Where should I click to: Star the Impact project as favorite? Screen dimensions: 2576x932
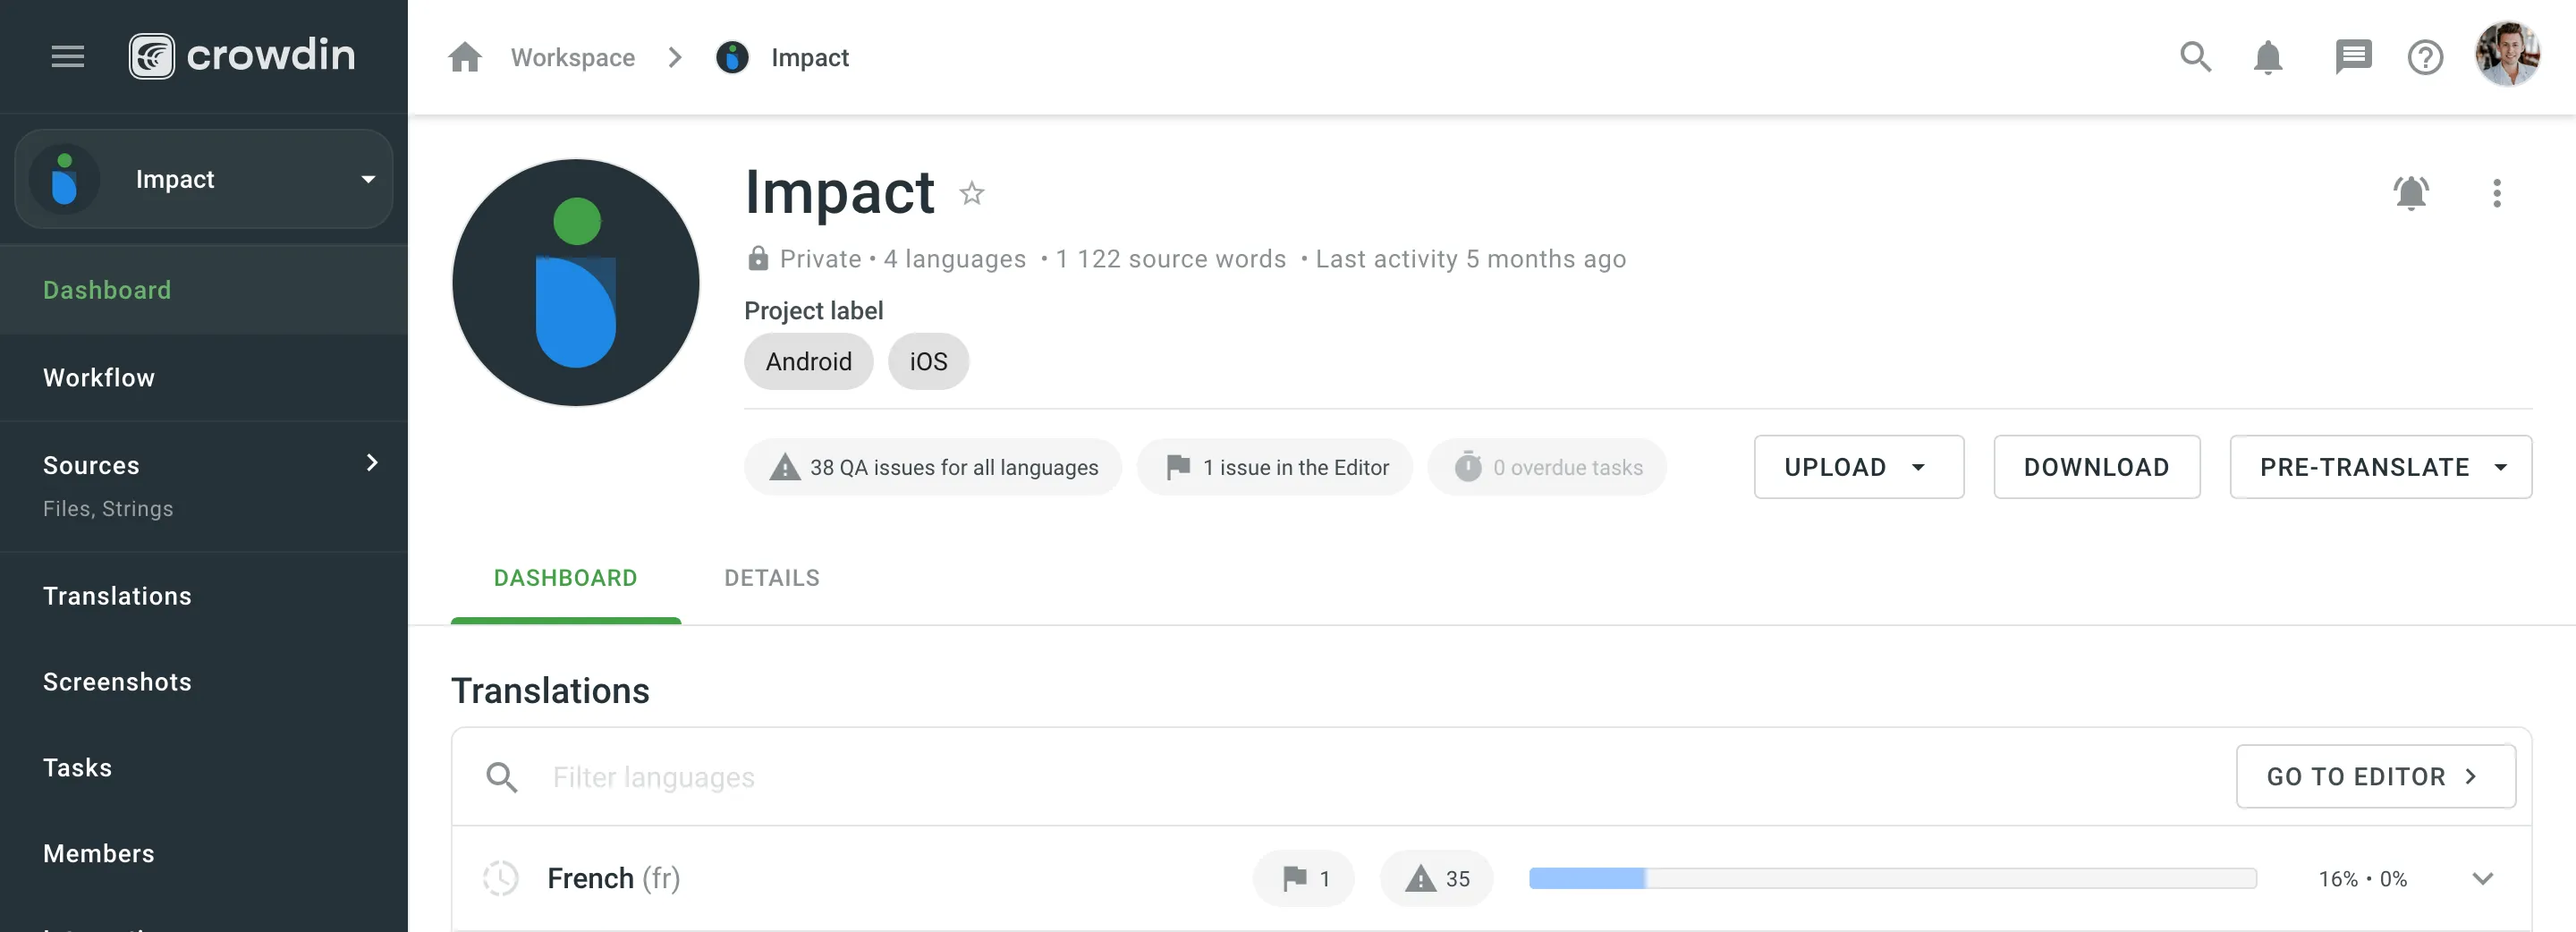pyautogui.click(x=972, y=193)
